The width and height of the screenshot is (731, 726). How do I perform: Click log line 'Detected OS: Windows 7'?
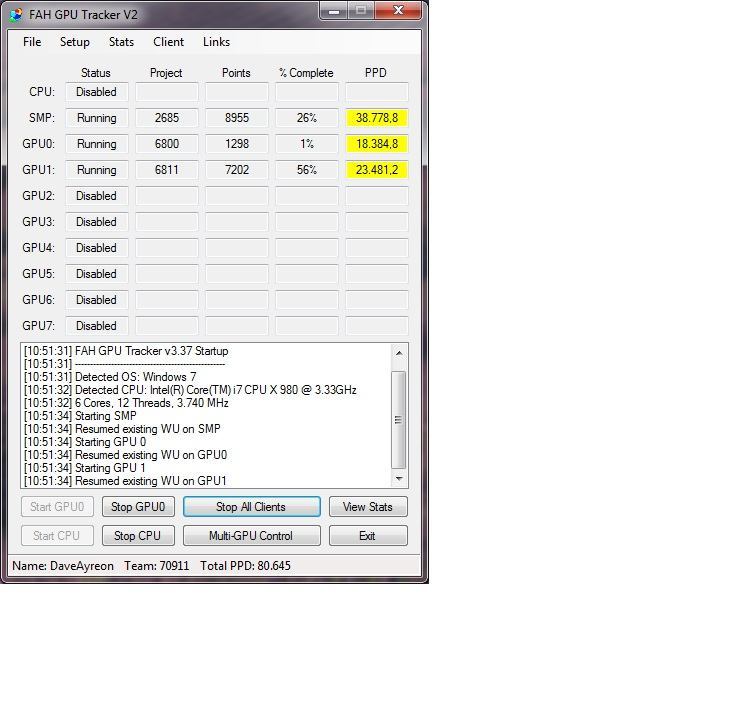[110, 377]
